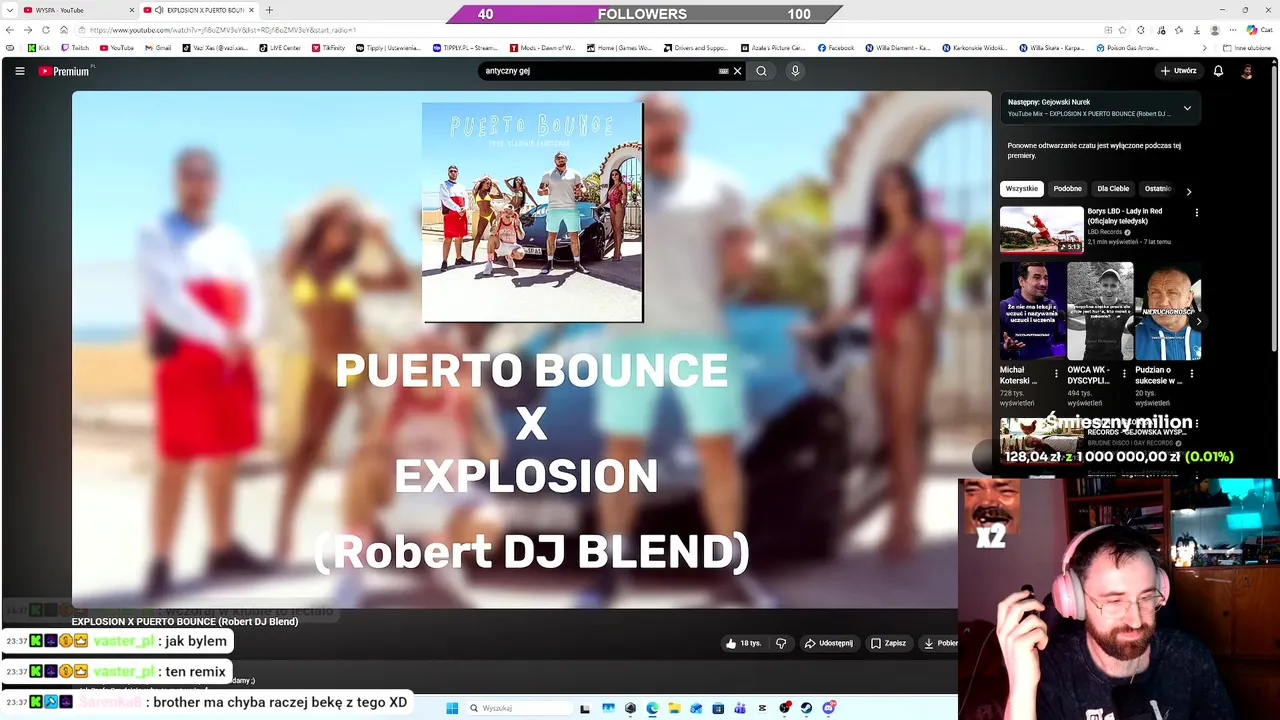Open Microsoft Edge from the taskbar
Screen dimensions: 1280x720
[x=652, y=708]
